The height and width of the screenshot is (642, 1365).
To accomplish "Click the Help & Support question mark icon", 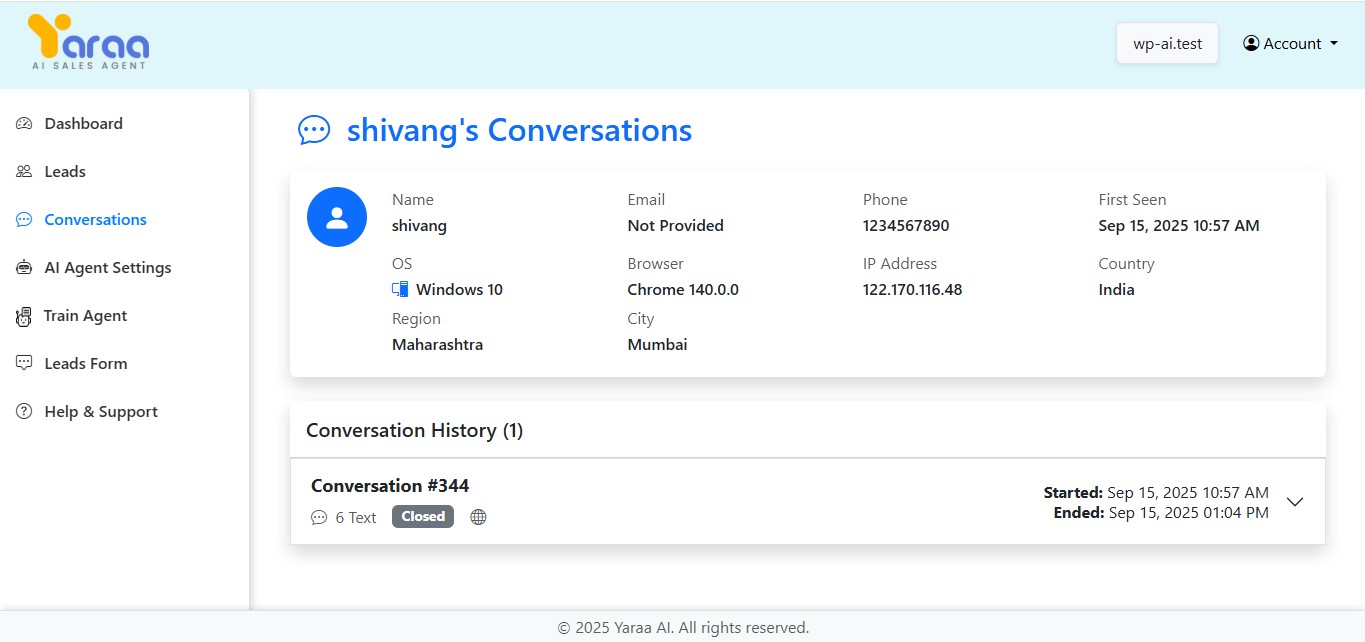I will click(x=24, y=412).
